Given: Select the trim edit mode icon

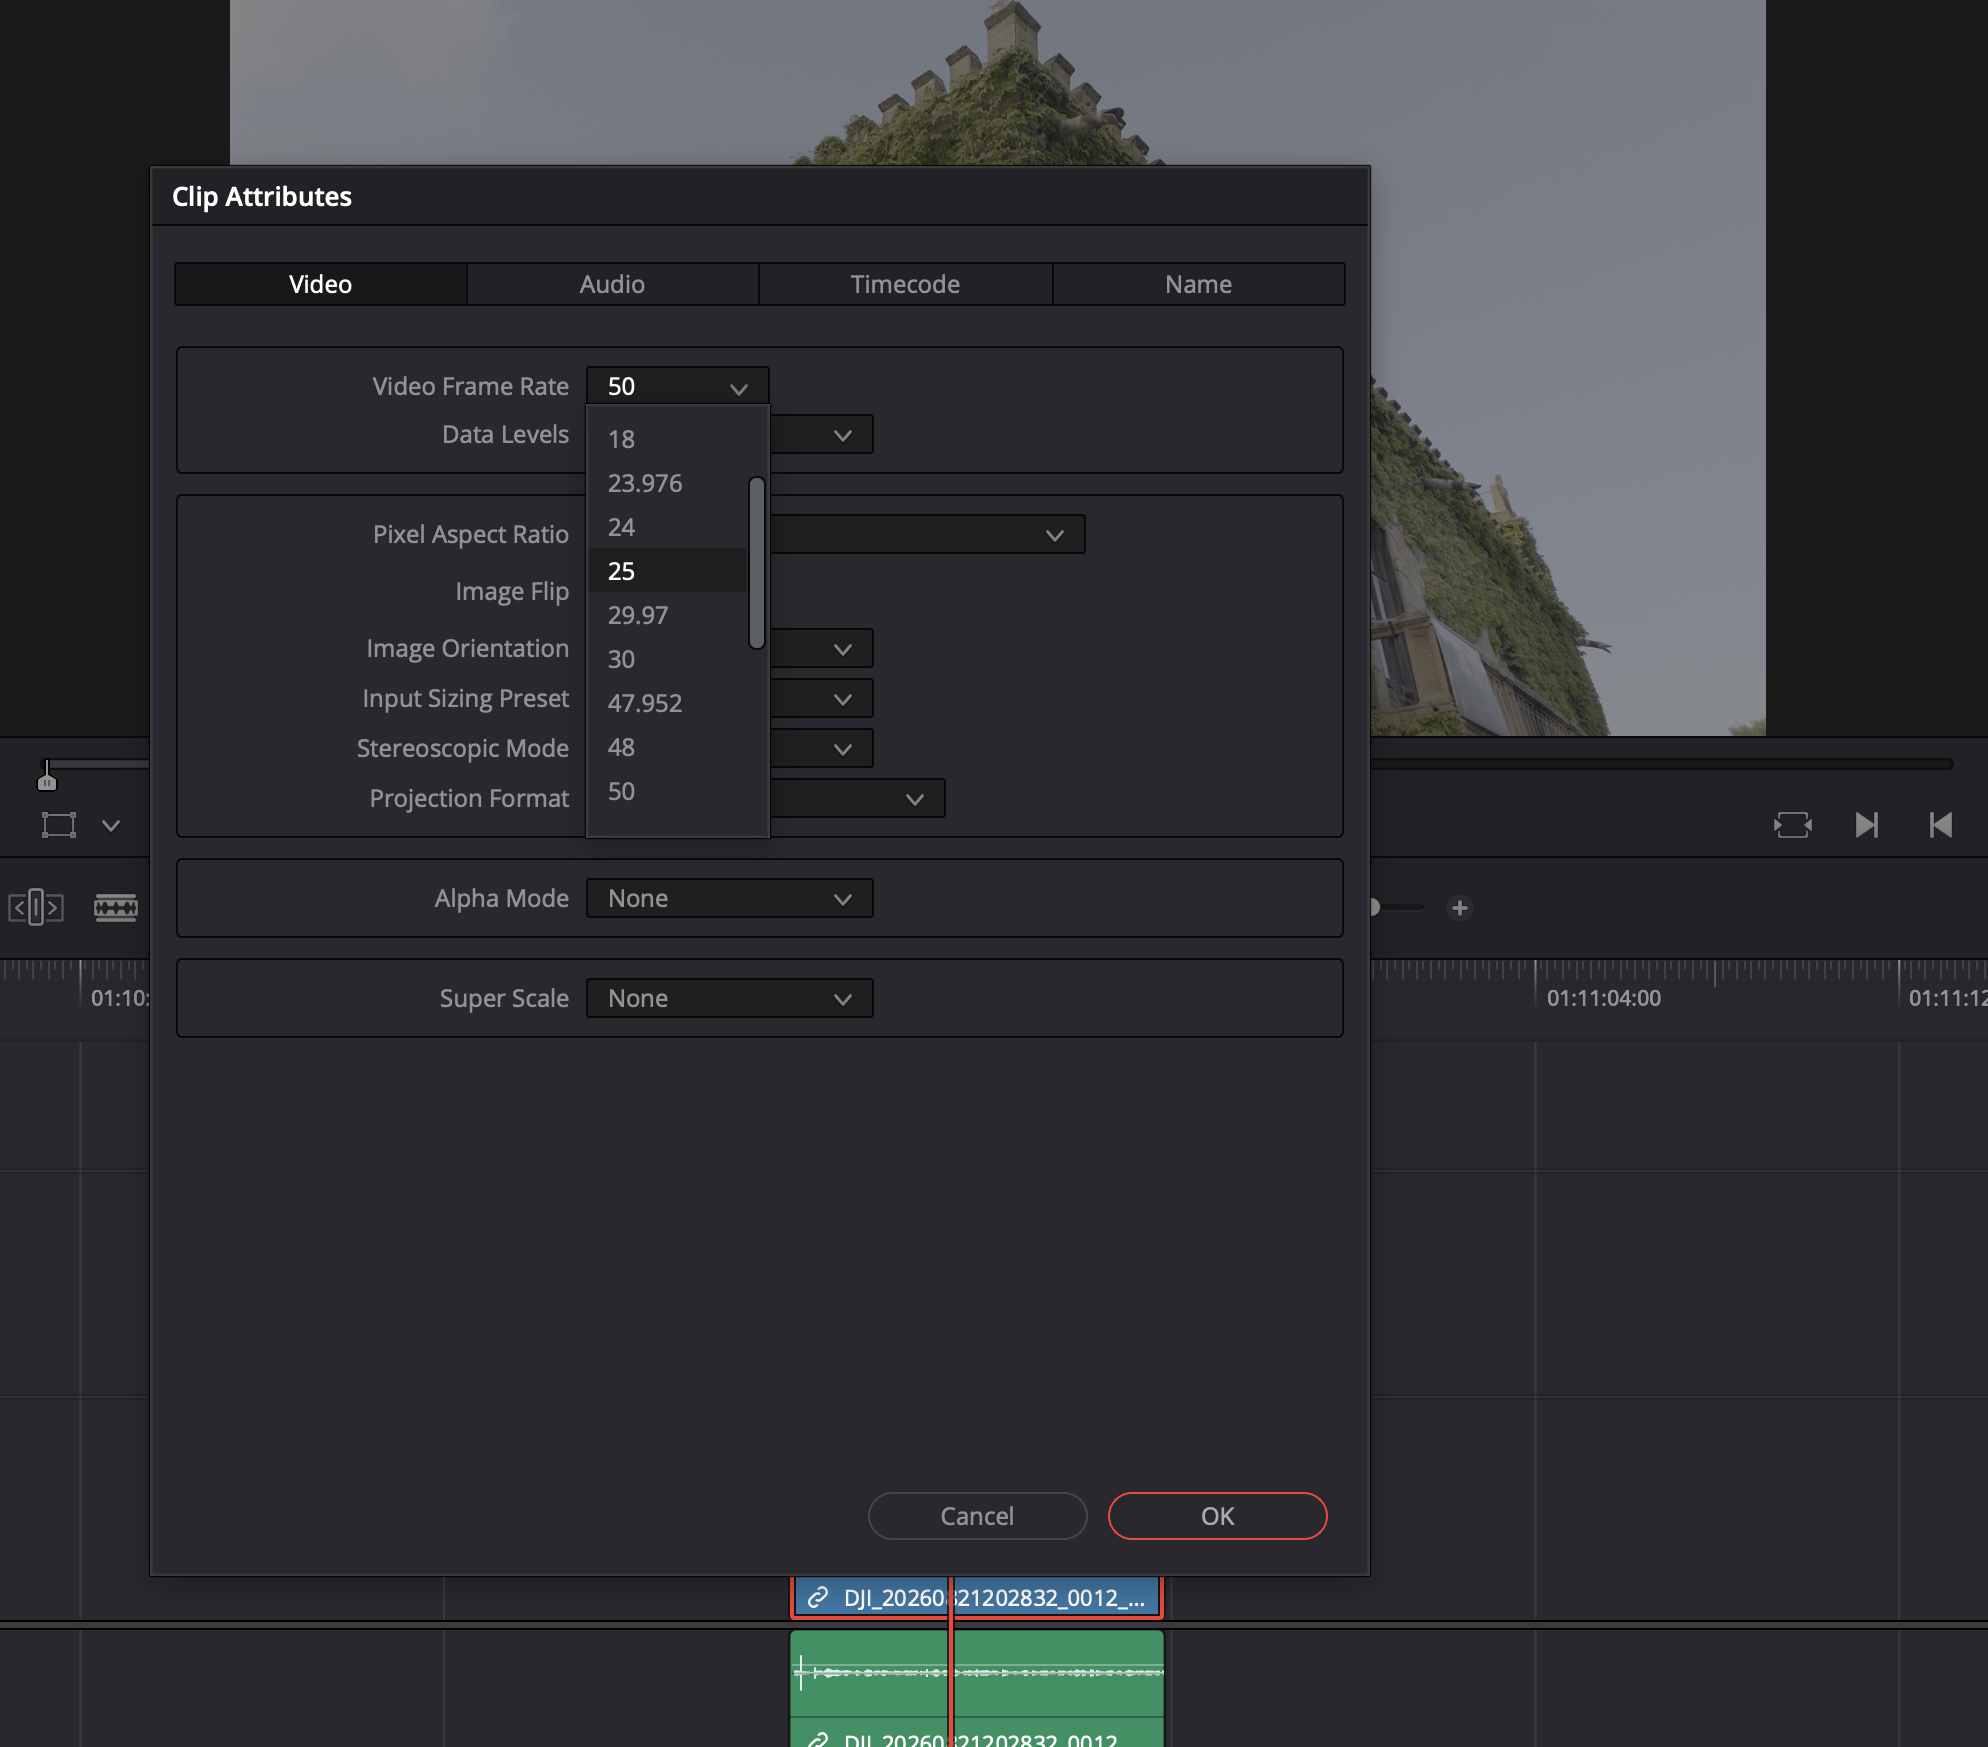Looking at the screenshot, I should coord(36,907).
